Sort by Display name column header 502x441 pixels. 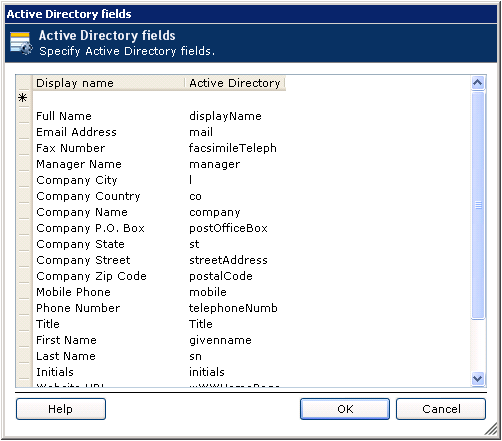pyautogui.click(x=109, y=83)
